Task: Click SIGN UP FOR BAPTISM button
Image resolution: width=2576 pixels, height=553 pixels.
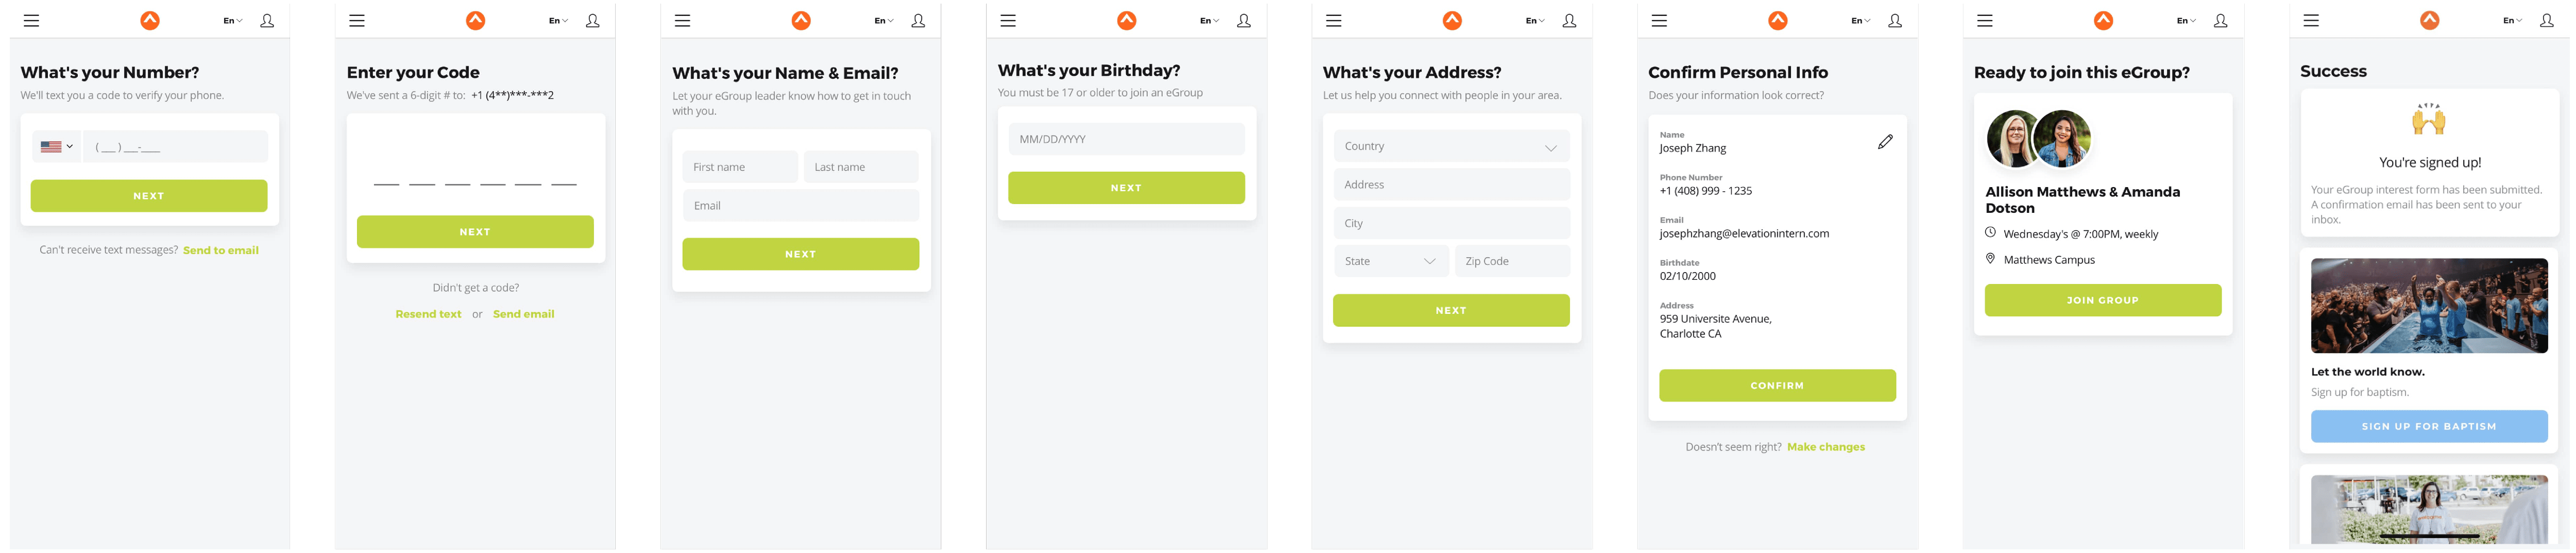Action: tap(2428, 426)
